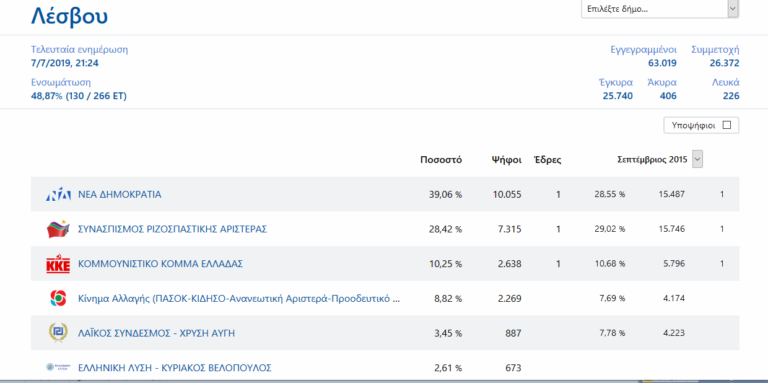Click the 28,42 % percentage cell
The height and width of the screenshot is (383, 768).
tap(445, 229)
